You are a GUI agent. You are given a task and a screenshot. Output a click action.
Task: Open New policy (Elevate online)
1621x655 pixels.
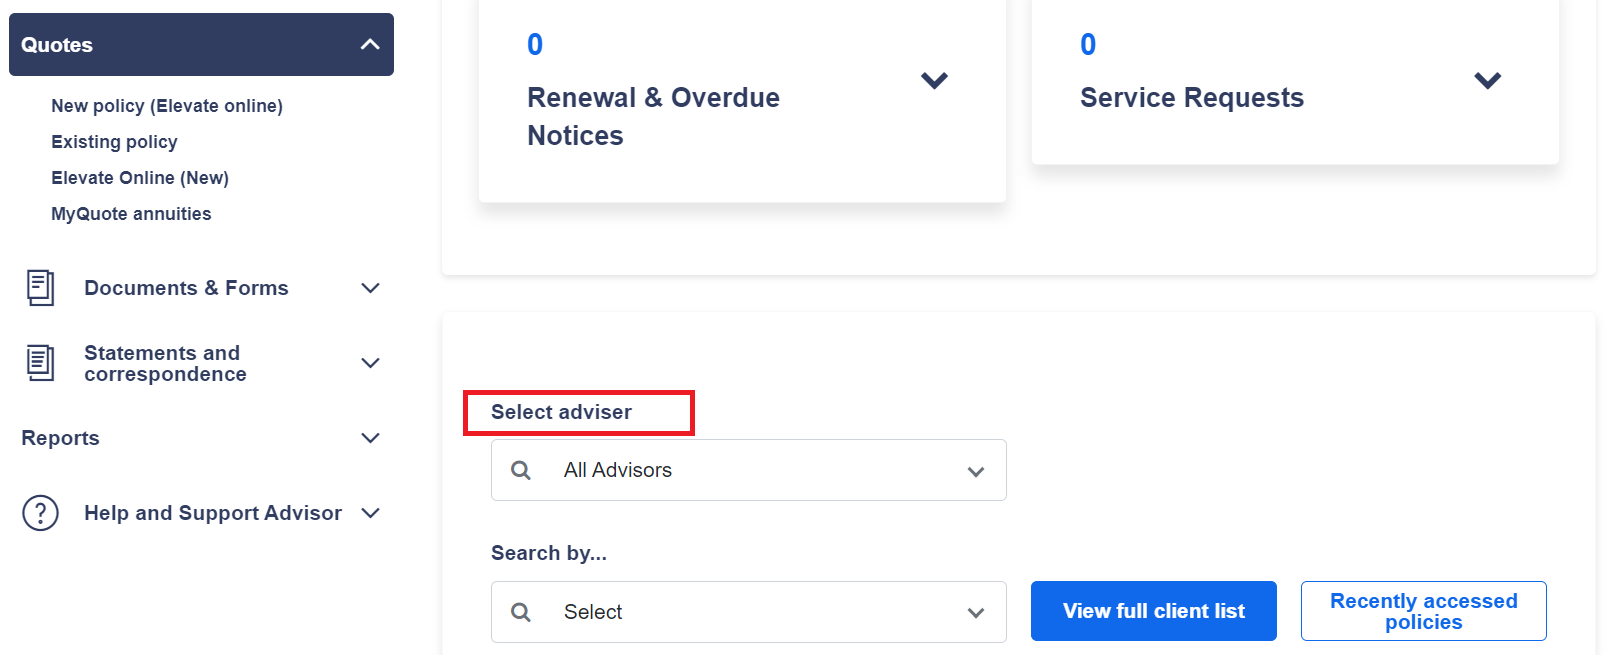167,106
